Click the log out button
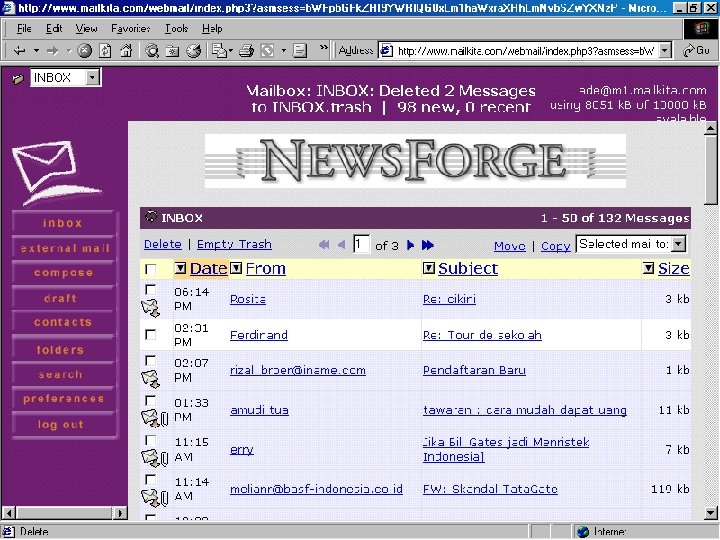 coord(63,425)
